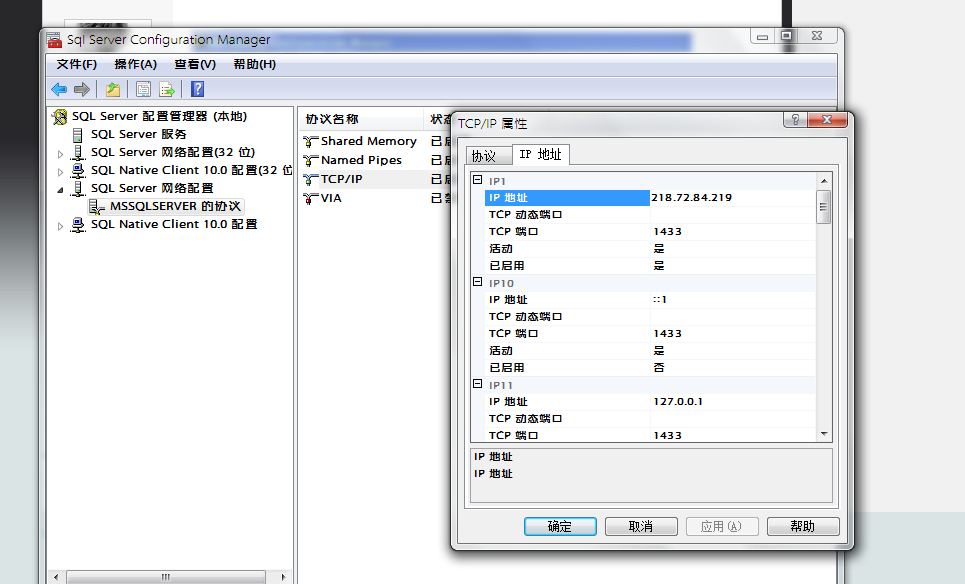
Task: Select the Named Pipes protocol
Action: click(x=361, y=160)
